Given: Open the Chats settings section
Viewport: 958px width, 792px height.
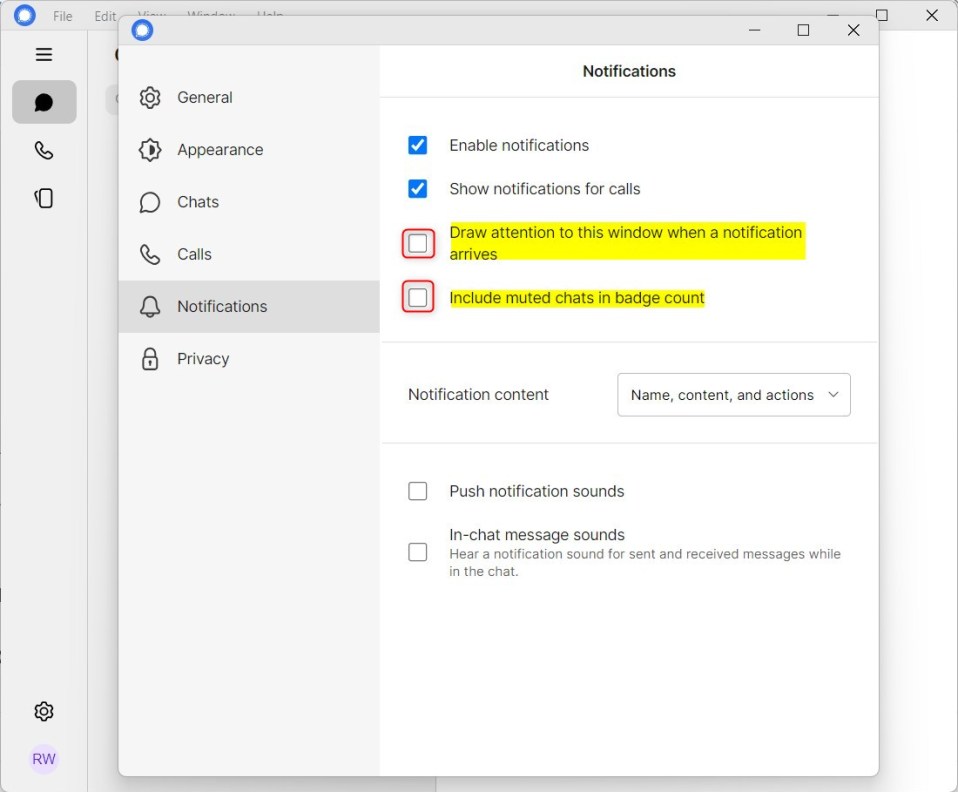Looking at the screenshot, I should pyautogui.click(x=197, y=201).
